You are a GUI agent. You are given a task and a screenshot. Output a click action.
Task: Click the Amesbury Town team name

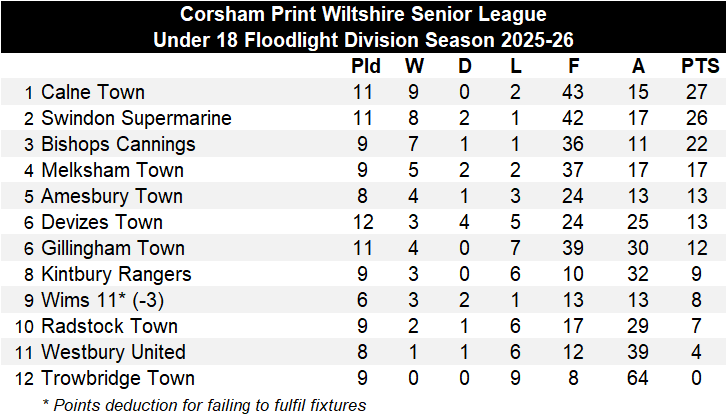112,196
